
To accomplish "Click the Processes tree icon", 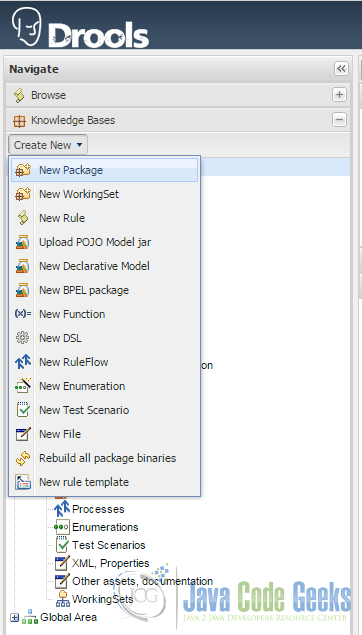I will [x=62, y=509].
